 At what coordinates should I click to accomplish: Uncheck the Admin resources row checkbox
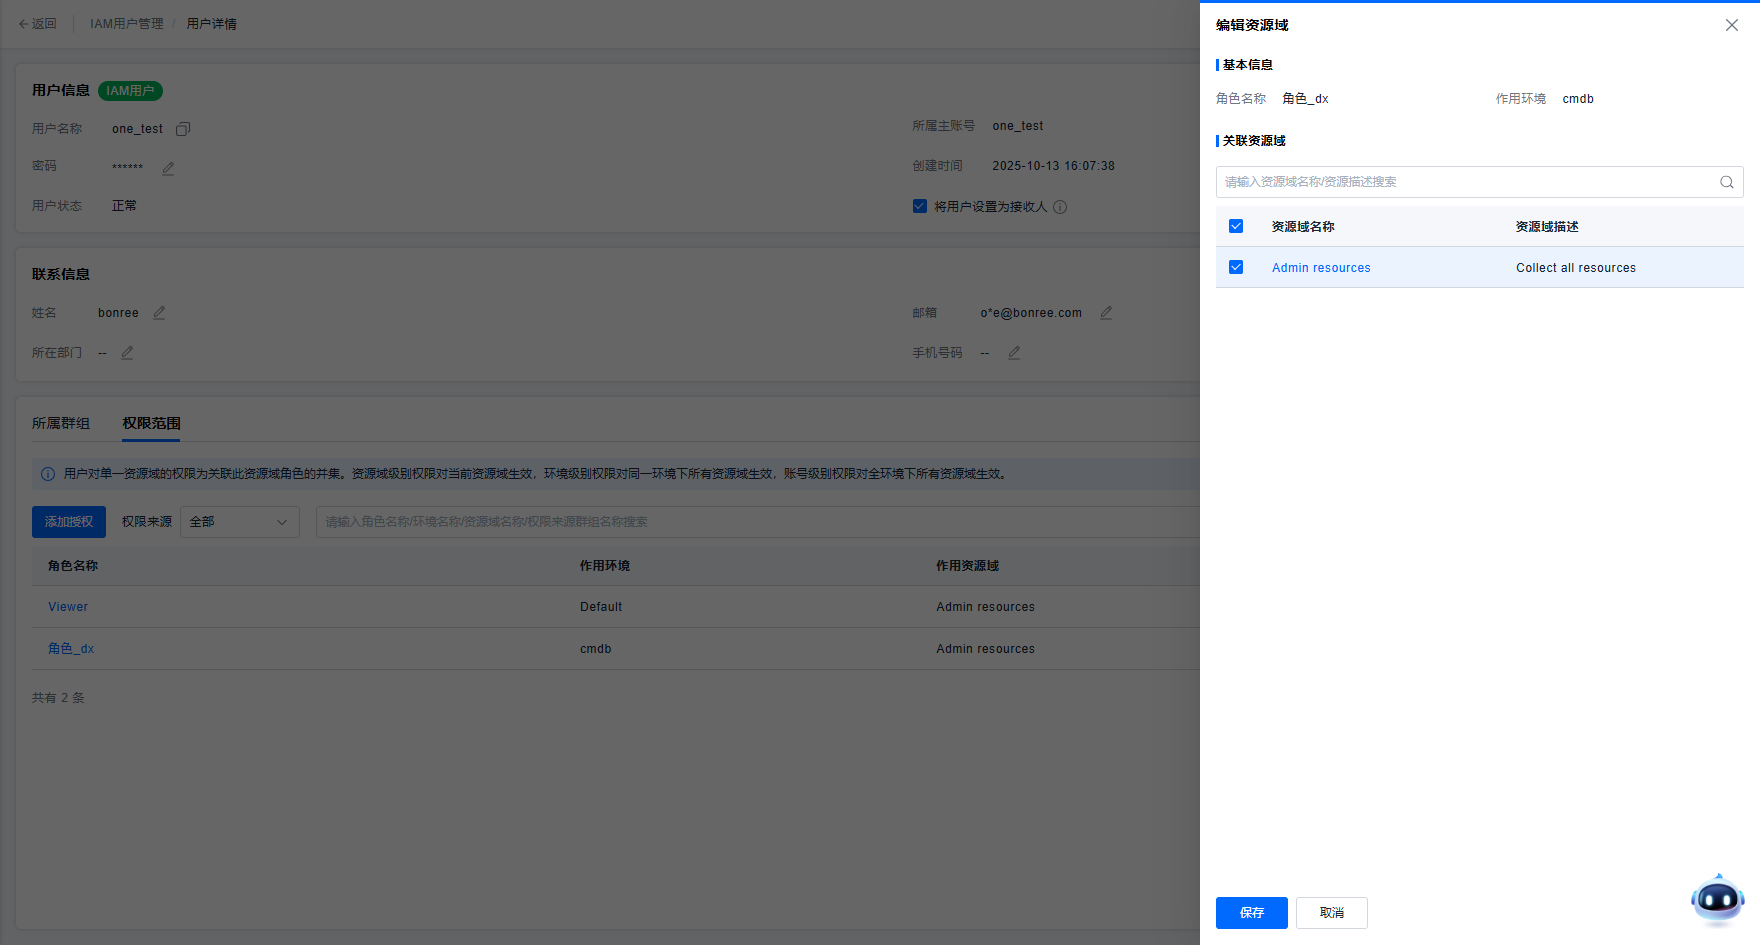coord(1236,267)
